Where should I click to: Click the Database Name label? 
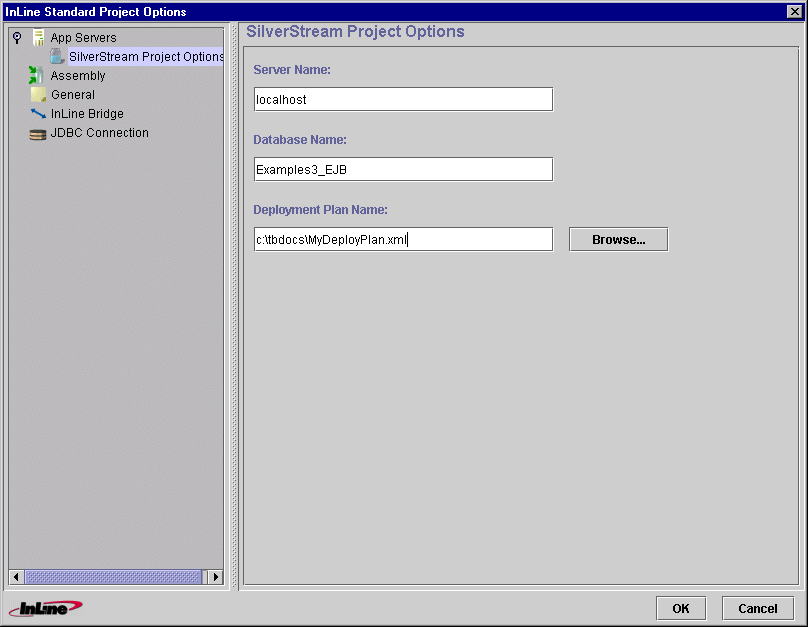pos(300,140)
